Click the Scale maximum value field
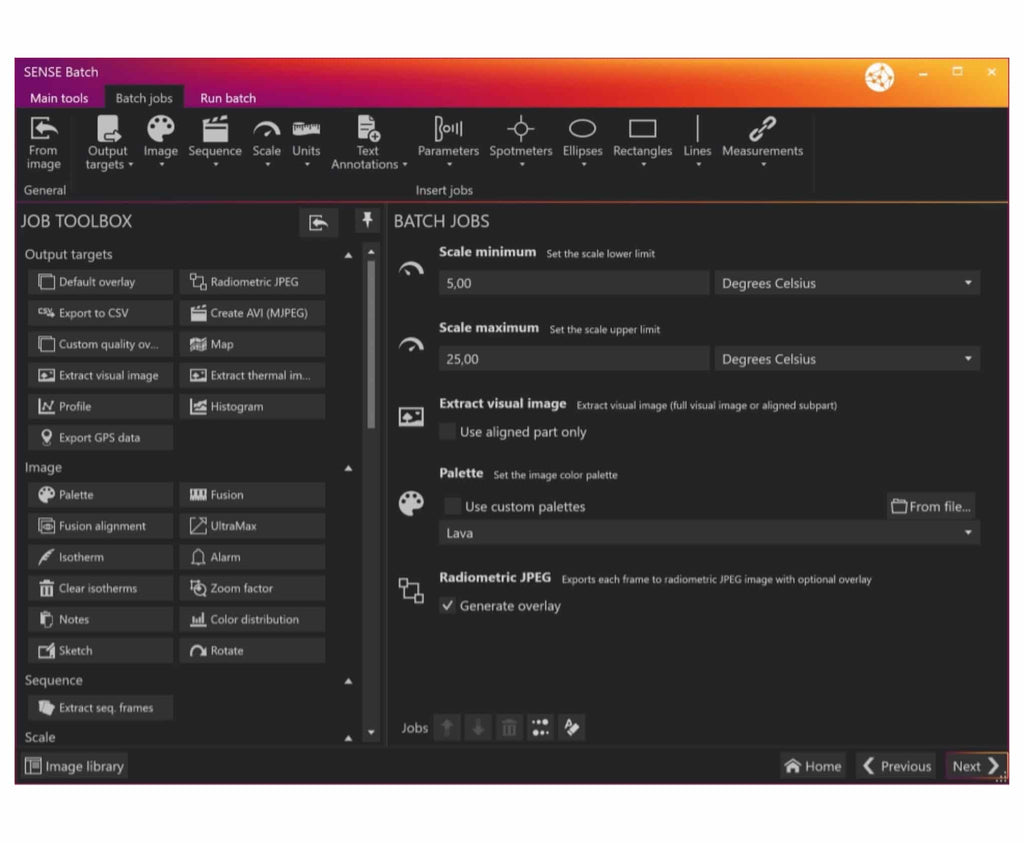 573,358
